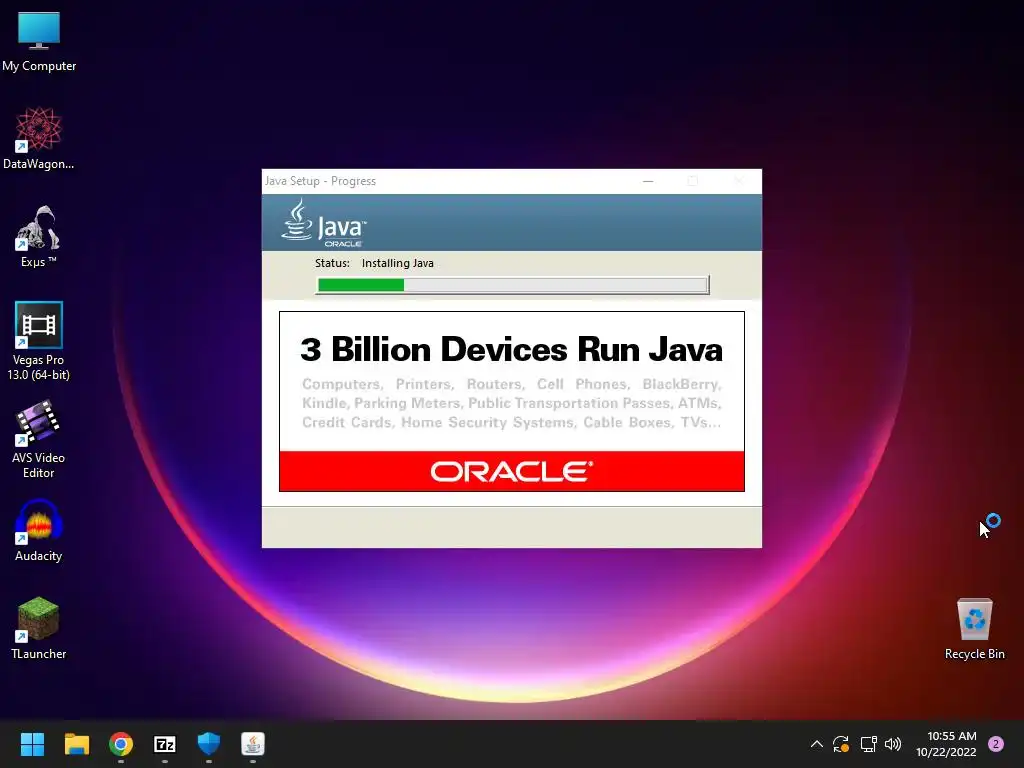
Task: Select the Vegas Pro 13.0 shortcut
Action: pos(39,342)
